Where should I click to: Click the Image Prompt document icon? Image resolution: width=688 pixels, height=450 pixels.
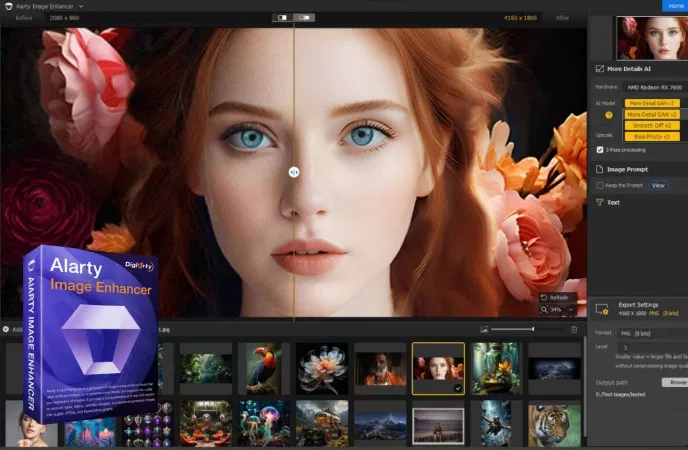click(600, 169)
